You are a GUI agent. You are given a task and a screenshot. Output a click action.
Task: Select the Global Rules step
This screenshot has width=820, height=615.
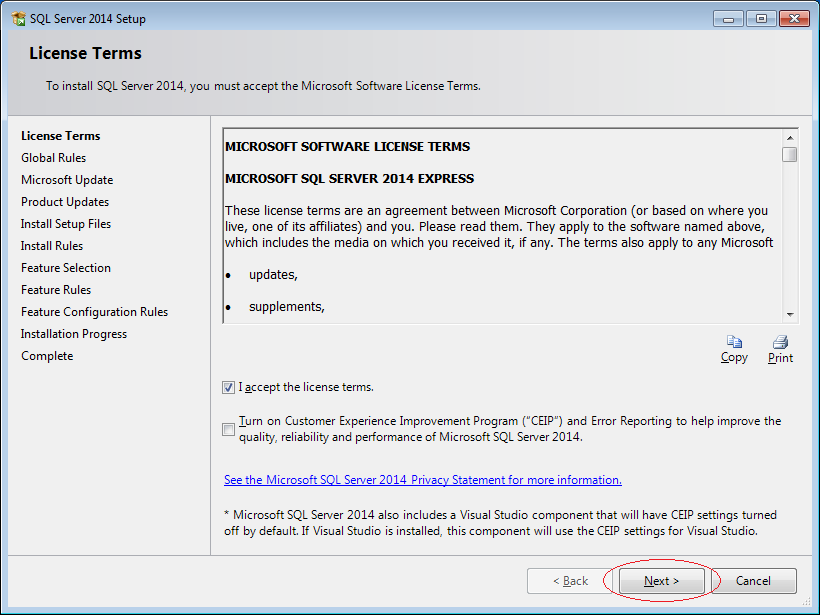(53, 158)
